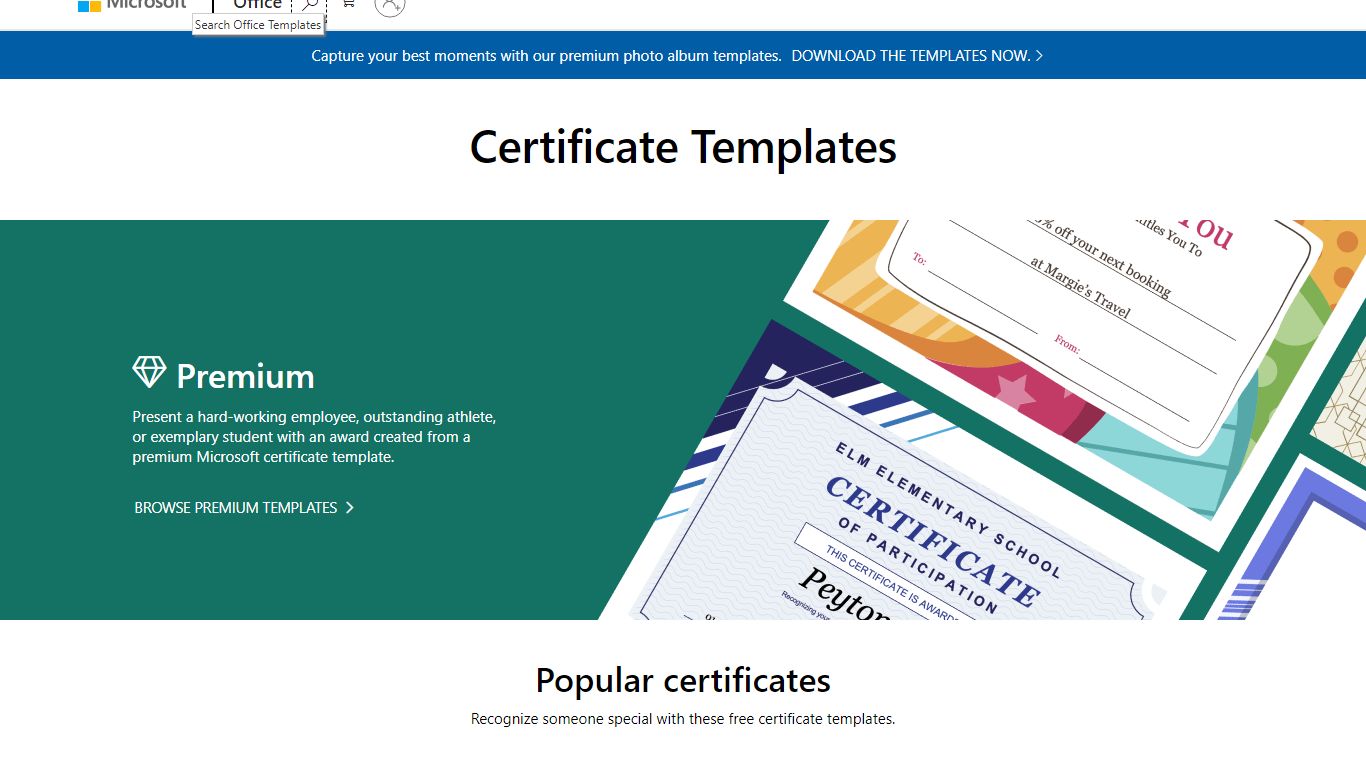Viewport: 1366px width, 768px height.
Task: Click the Premium diamond icon
Action: [149, 372]
